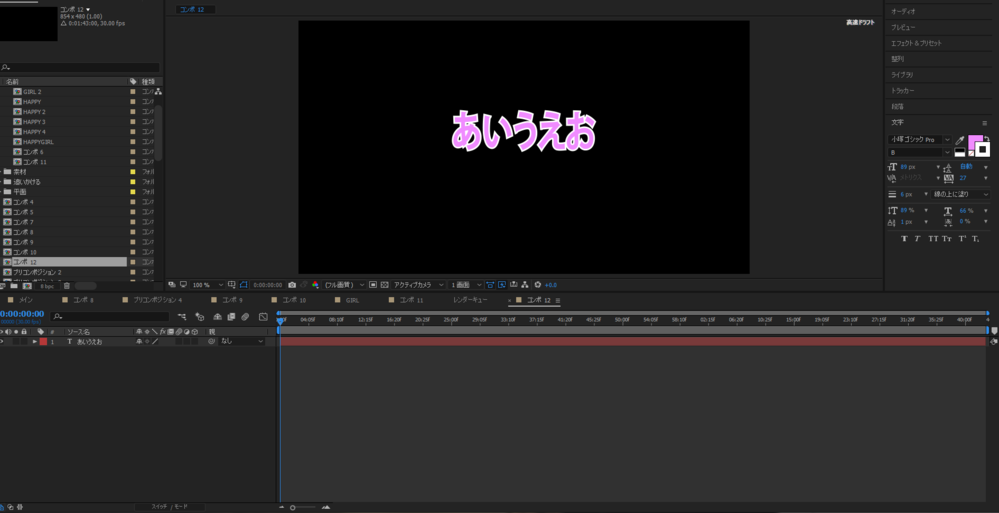Click the project panel search field
The width and height of the screenshot is (999, 513).
80,68
